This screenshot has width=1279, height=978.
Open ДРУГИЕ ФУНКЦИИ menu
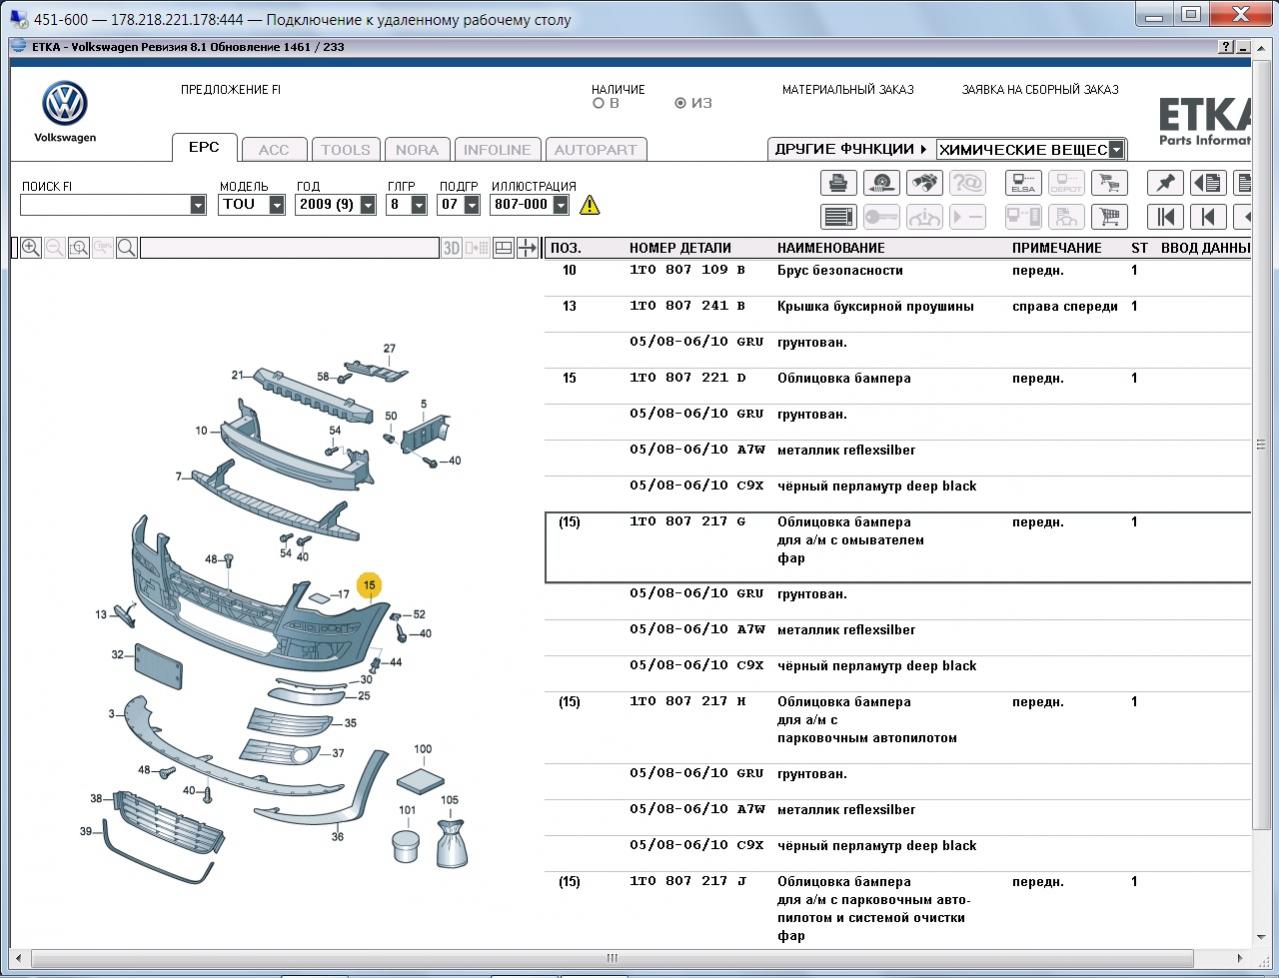coord(851,149)
